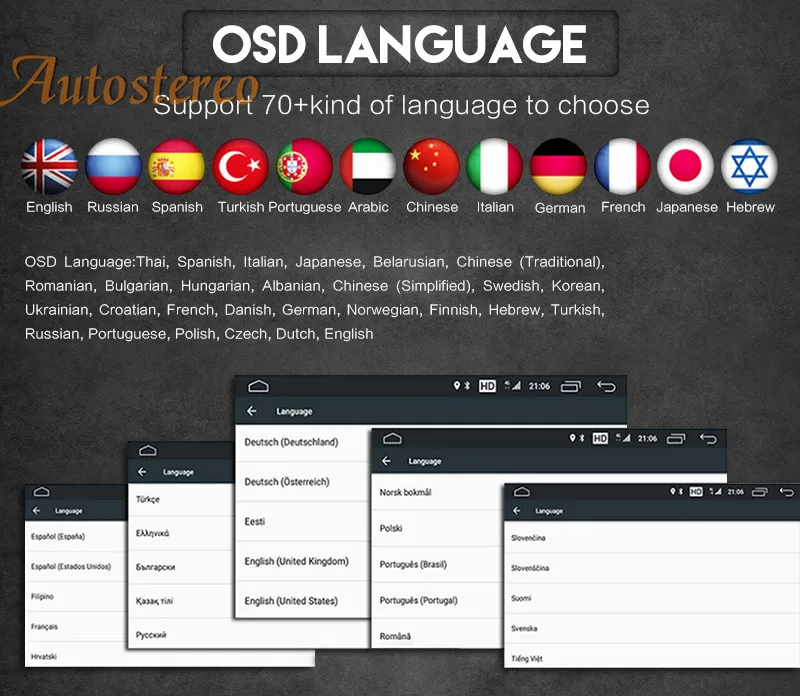Select the Russian flag icon
Screen dimensions: 800x696
[113, 166]
